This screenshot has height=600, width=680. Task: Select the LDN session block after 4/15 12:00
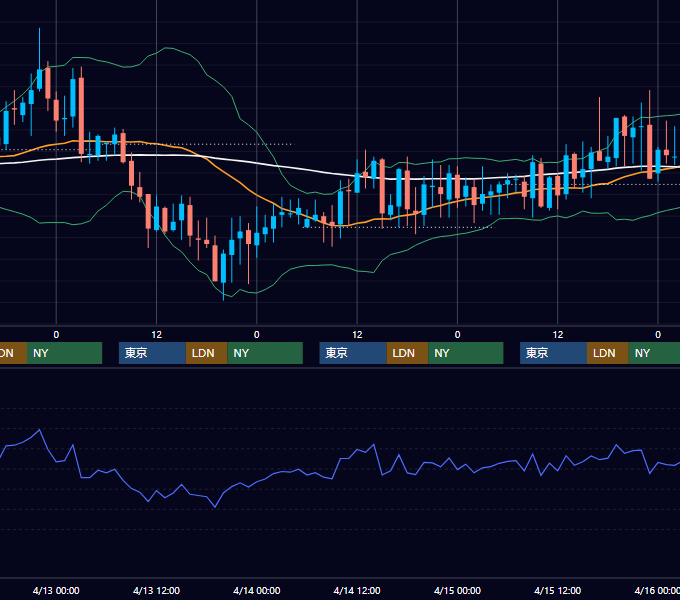608,353
